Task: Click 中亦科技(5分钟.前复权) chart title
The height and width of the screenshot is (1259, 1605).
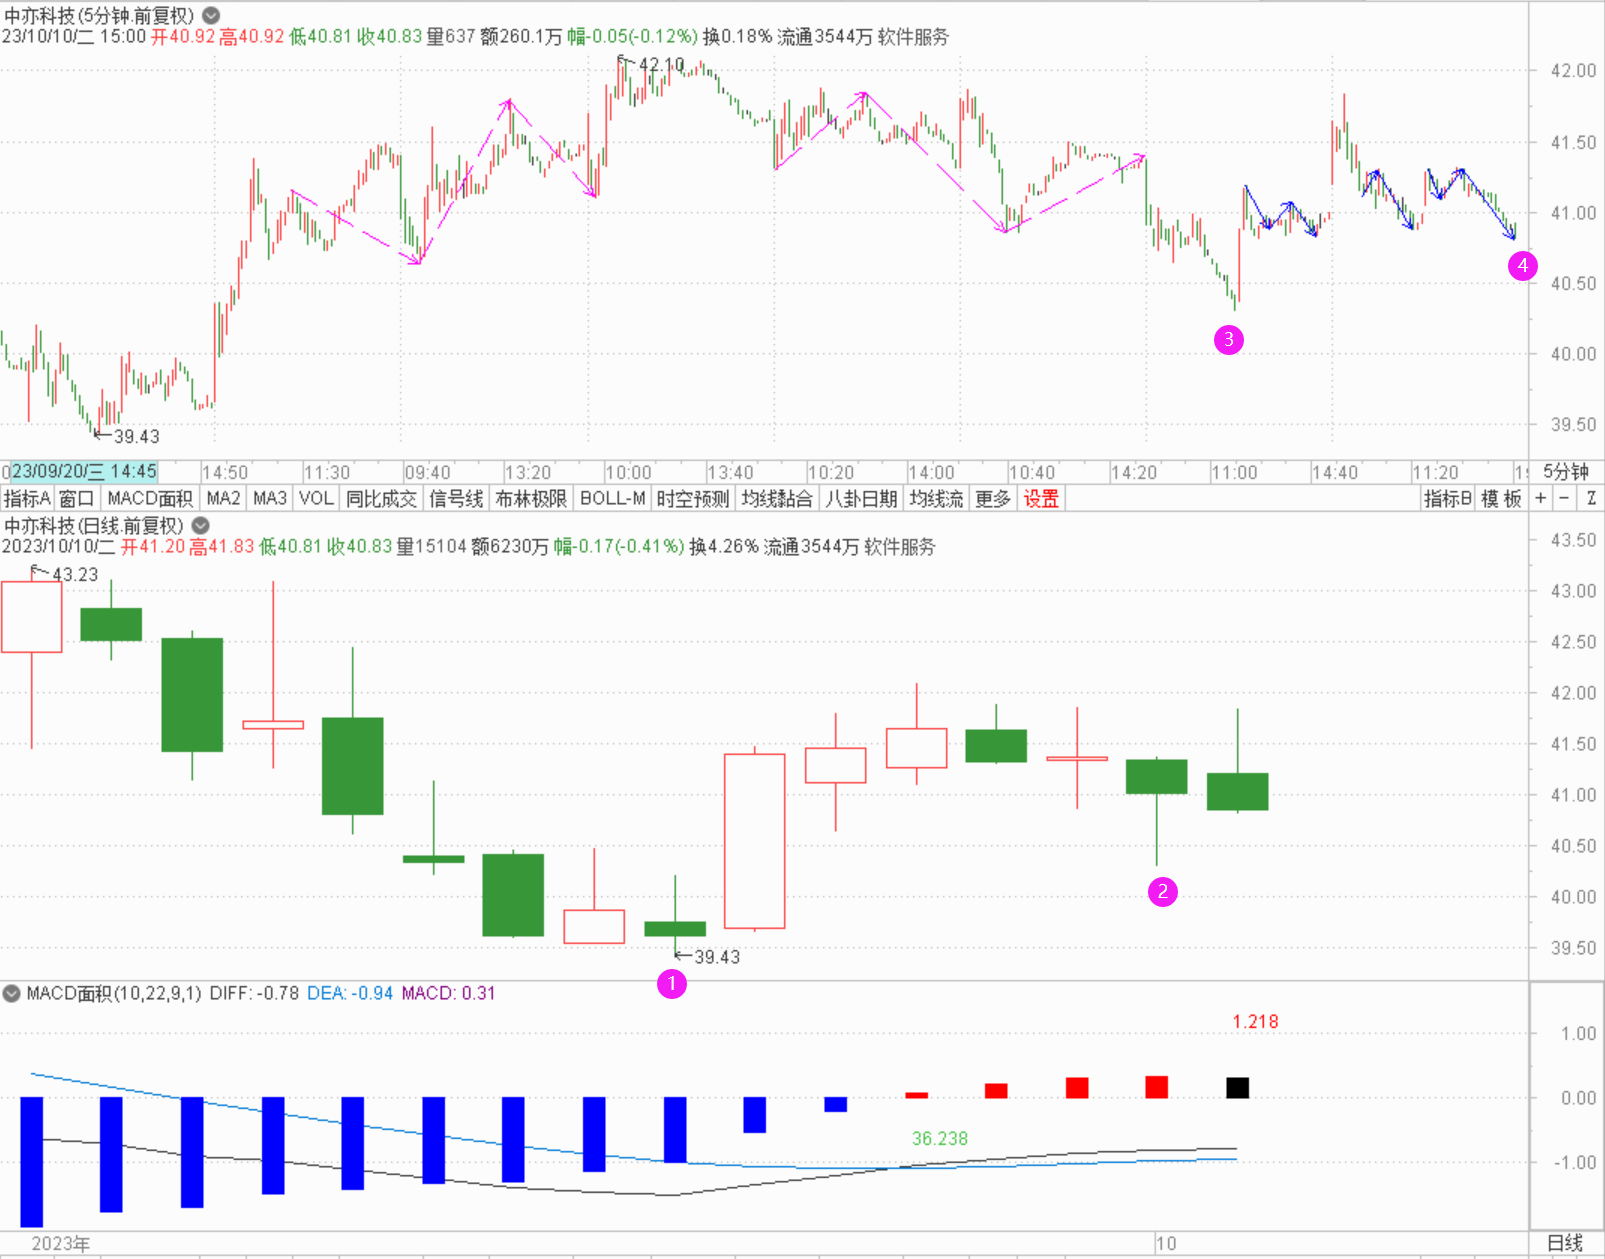Action: 99,16
